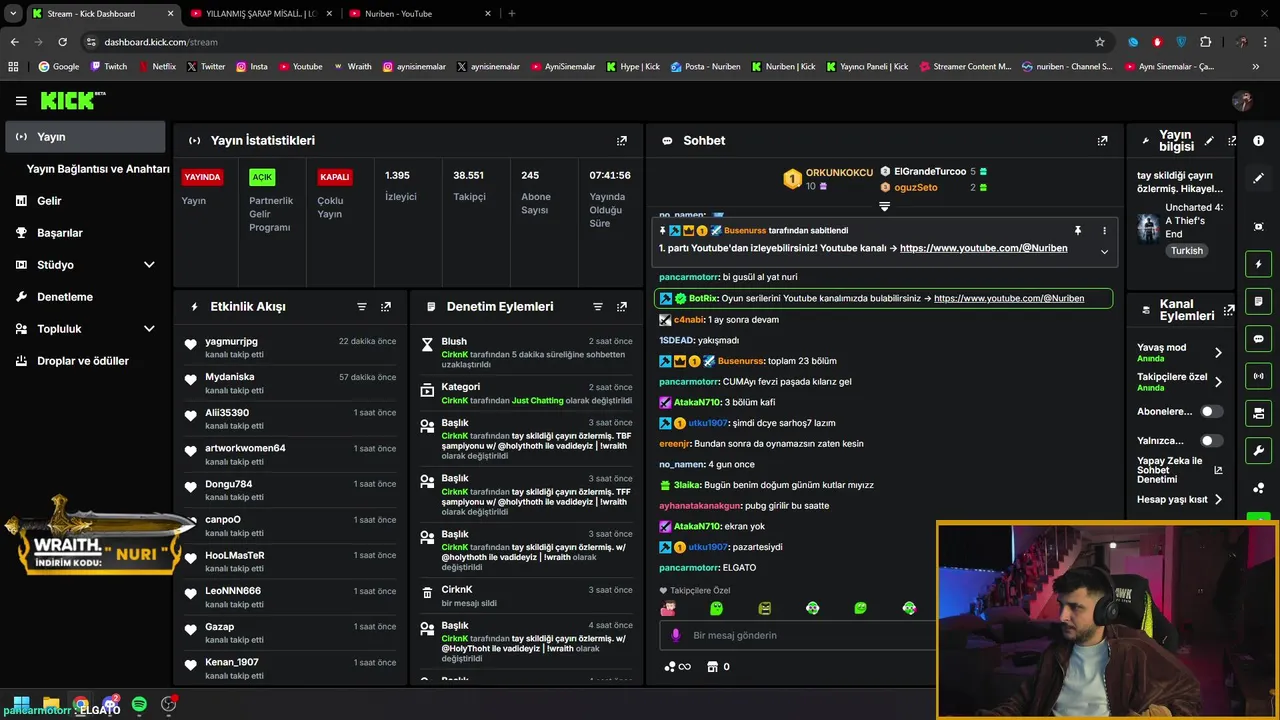Reload the browser page
Screen dimensions: 1280x720
[x=62, y=42]
